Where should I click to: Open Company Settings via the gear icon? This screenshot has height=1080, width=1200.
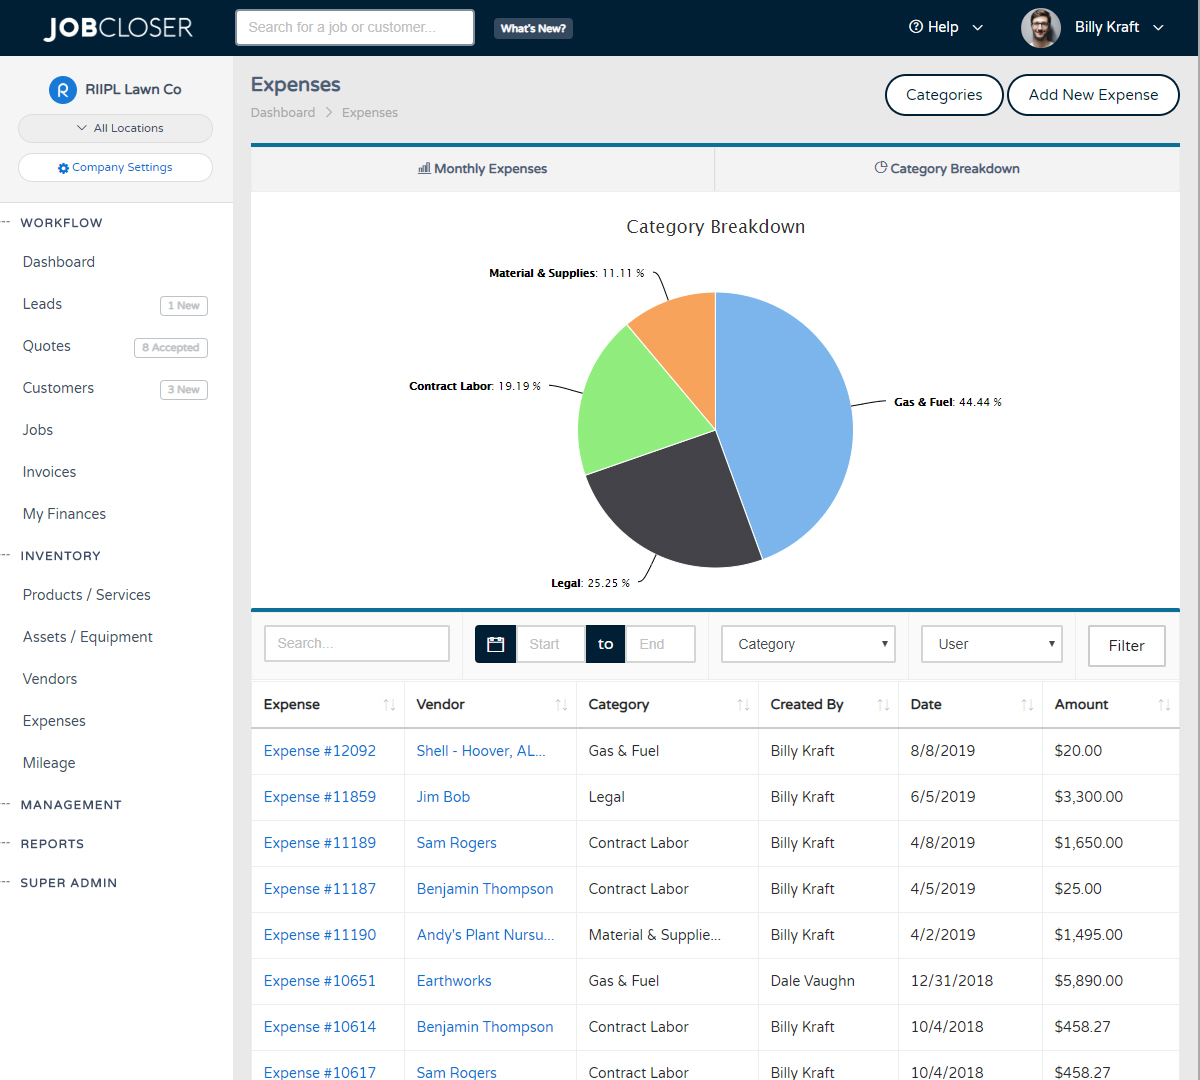(62, 167)
